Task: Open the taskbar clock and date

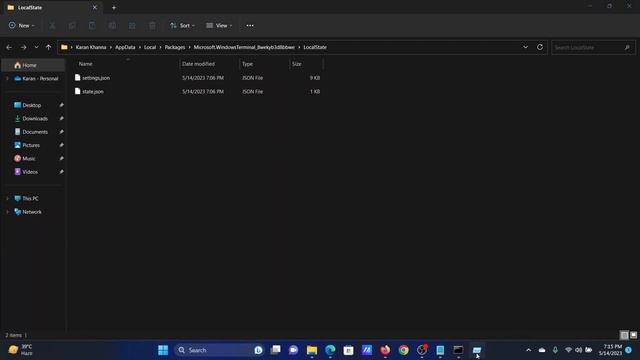Action: pyautogui.click(x=610, y=350)
